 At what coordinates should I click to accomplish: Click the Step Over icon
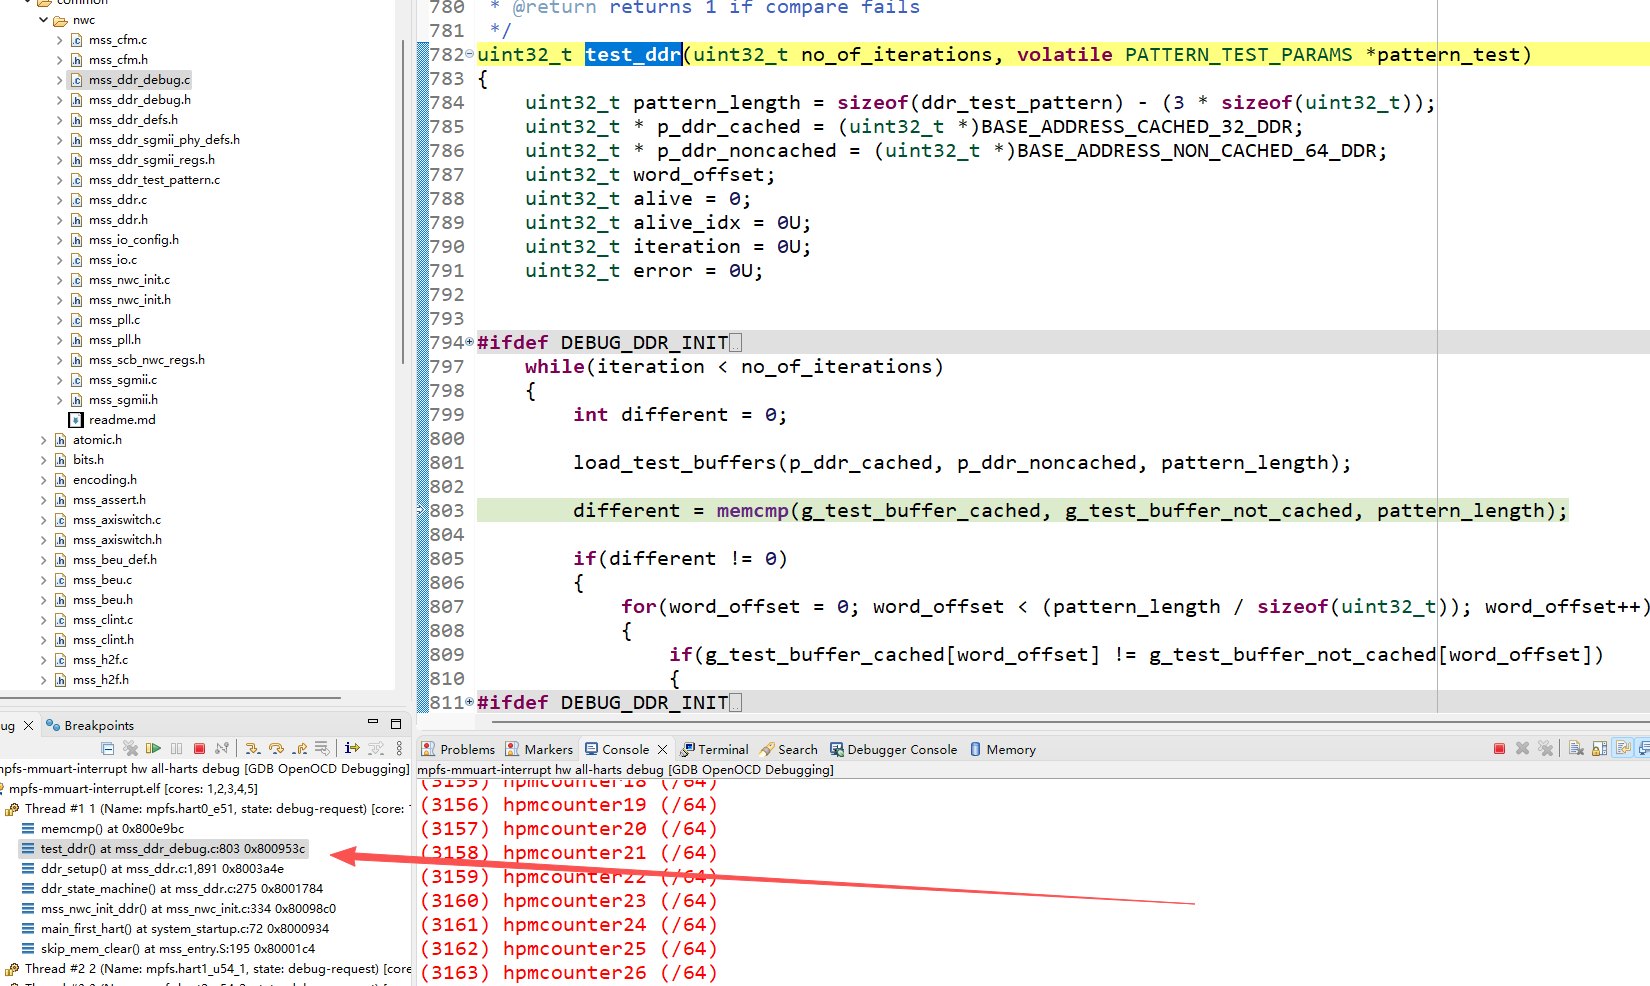[276, 748]
